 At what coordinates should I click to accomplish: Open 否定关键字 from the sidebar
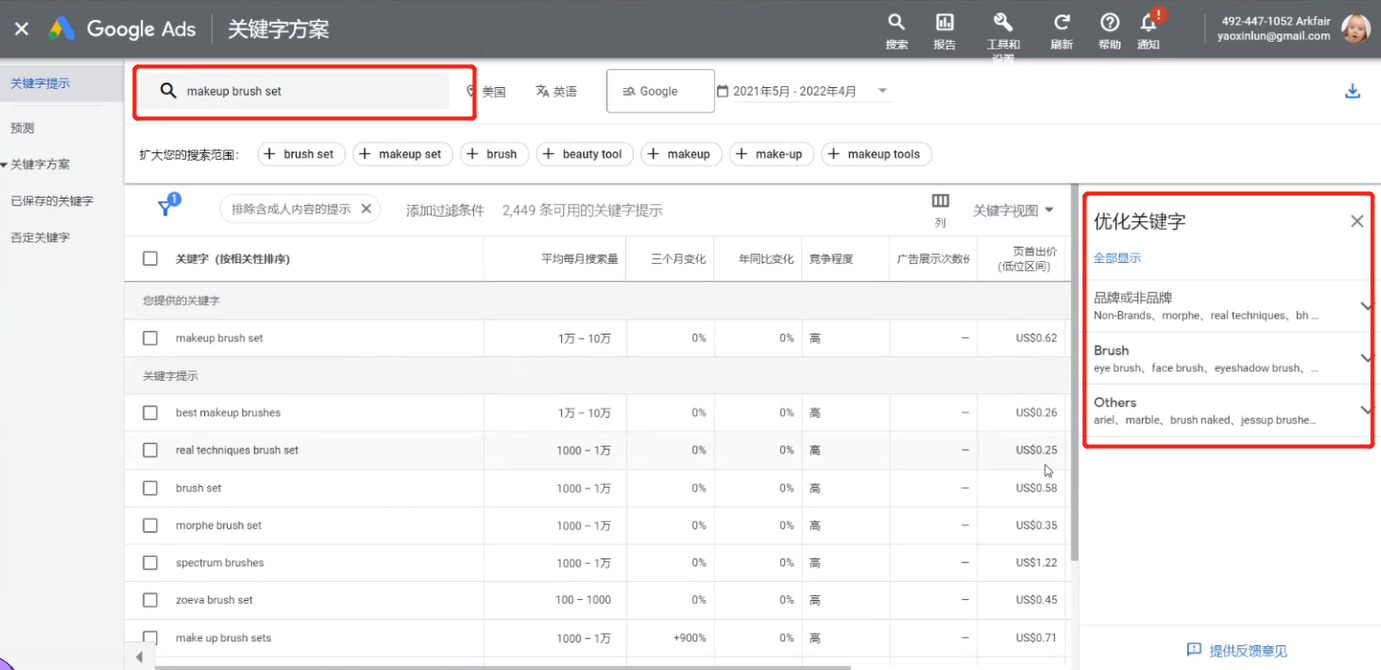point(40,237)
